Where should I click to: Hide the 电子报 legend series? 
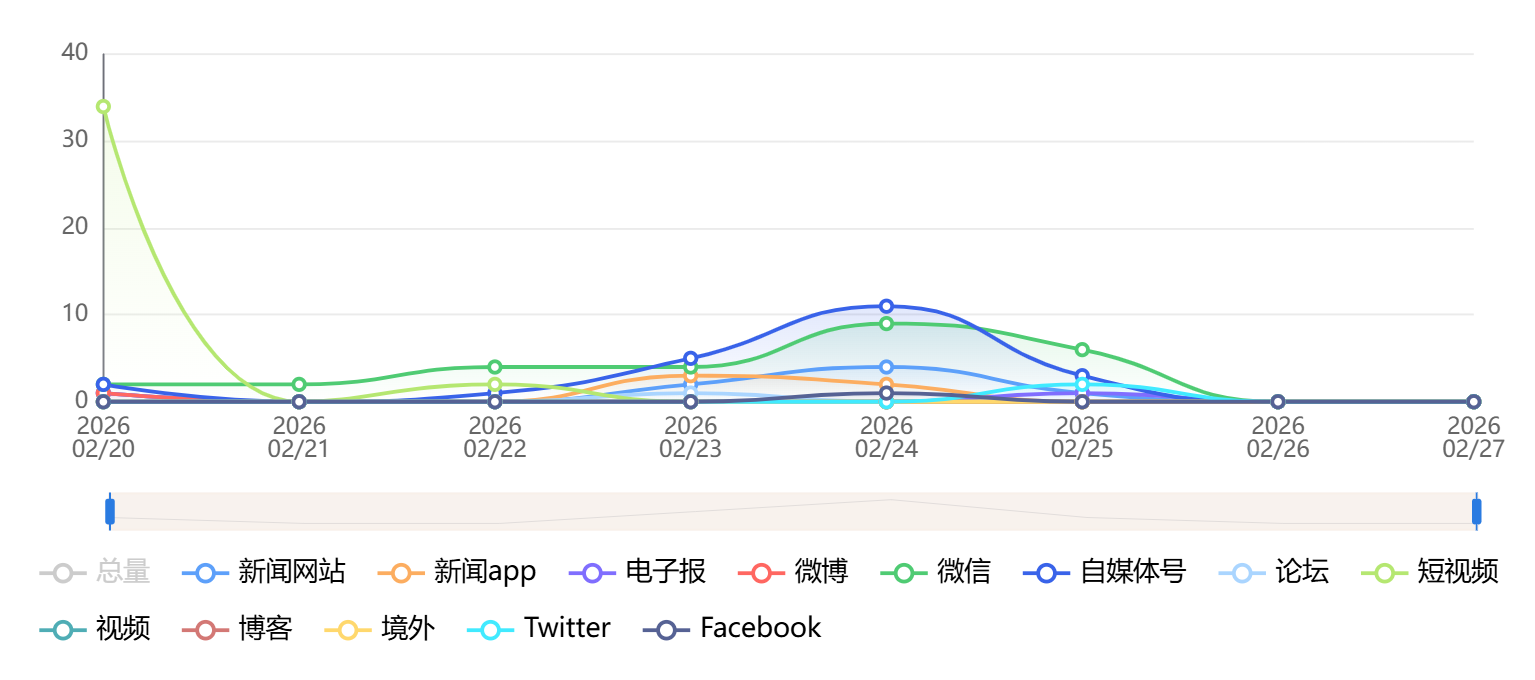coord(637,572)
